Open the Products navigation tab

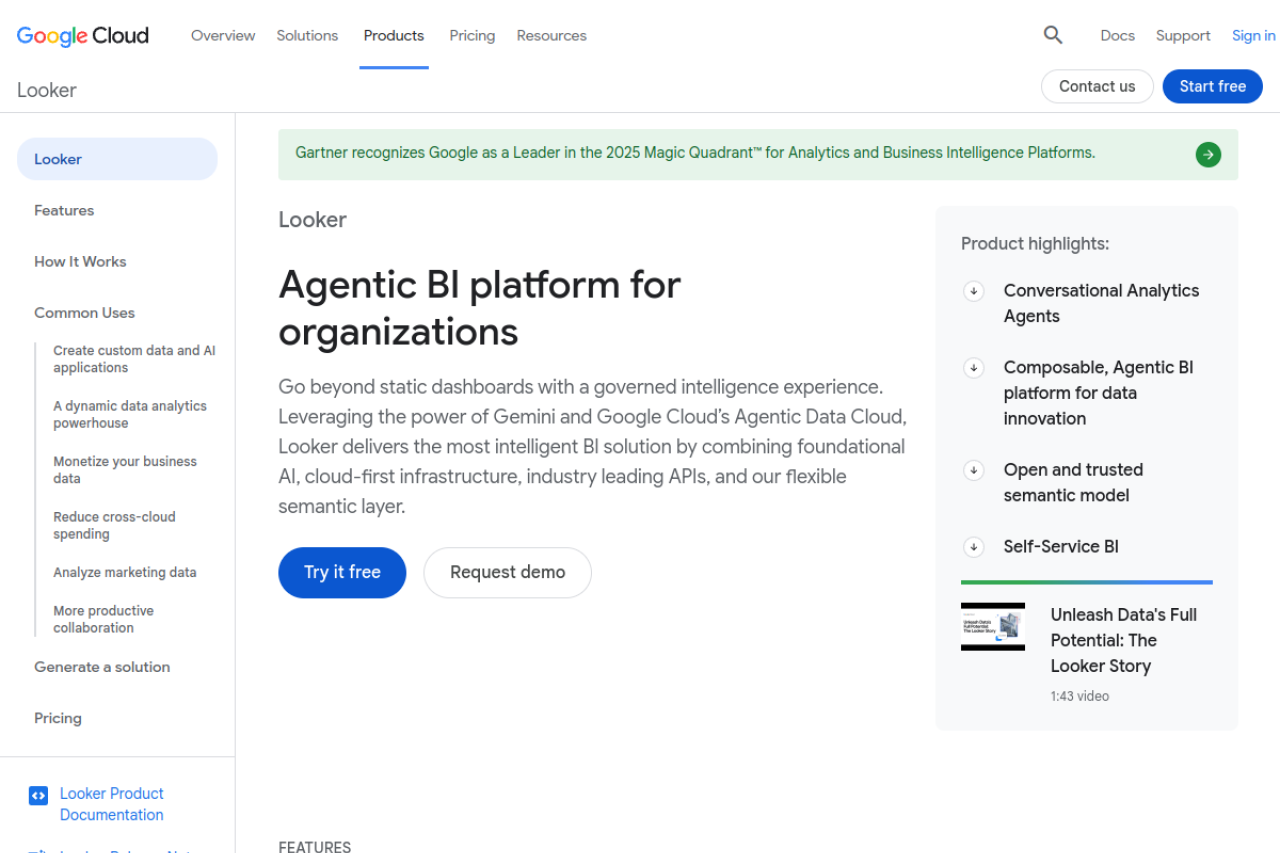point(394,35)
